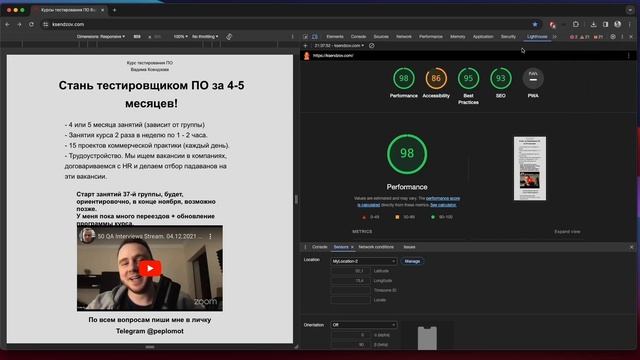Open the No throttling dropdown
Viewport: 640px width, 360px height.
[x=205, y=37]
